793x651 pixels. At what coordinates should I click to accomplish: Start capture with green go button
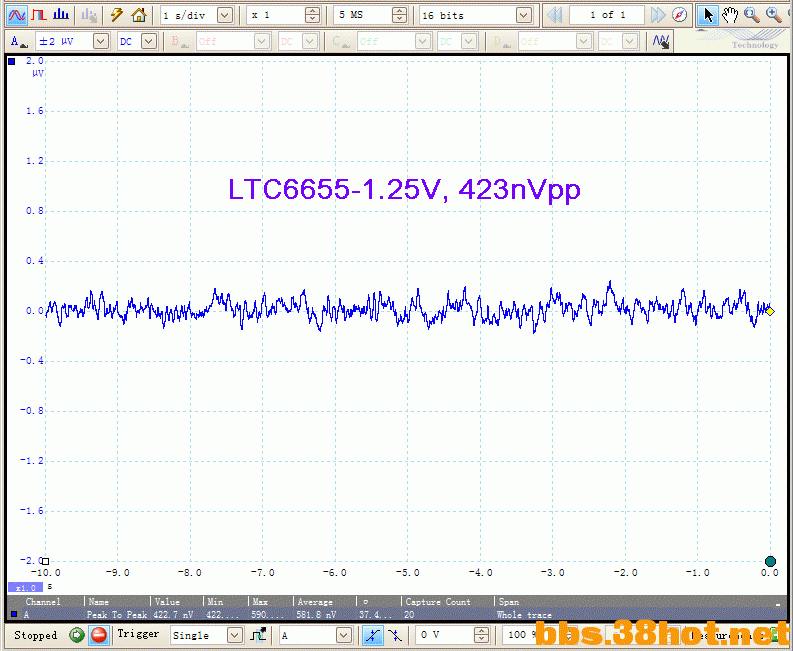tap(77, 635)
